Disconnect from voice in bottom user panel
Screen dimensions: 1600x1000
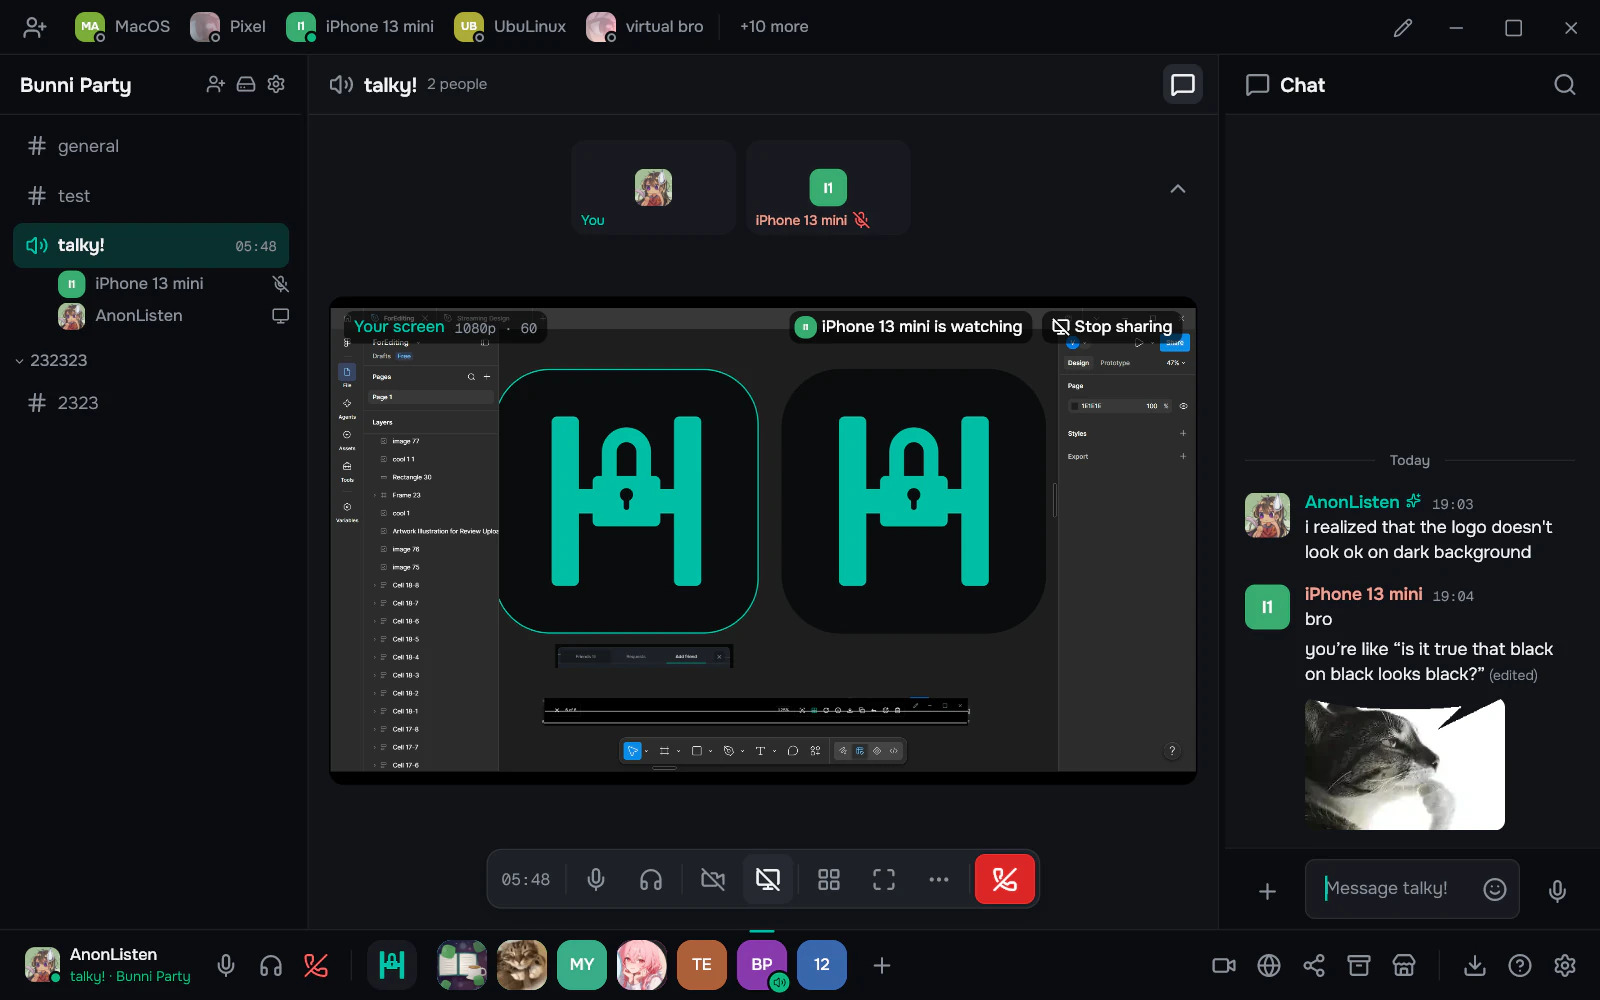pos(316,965)
